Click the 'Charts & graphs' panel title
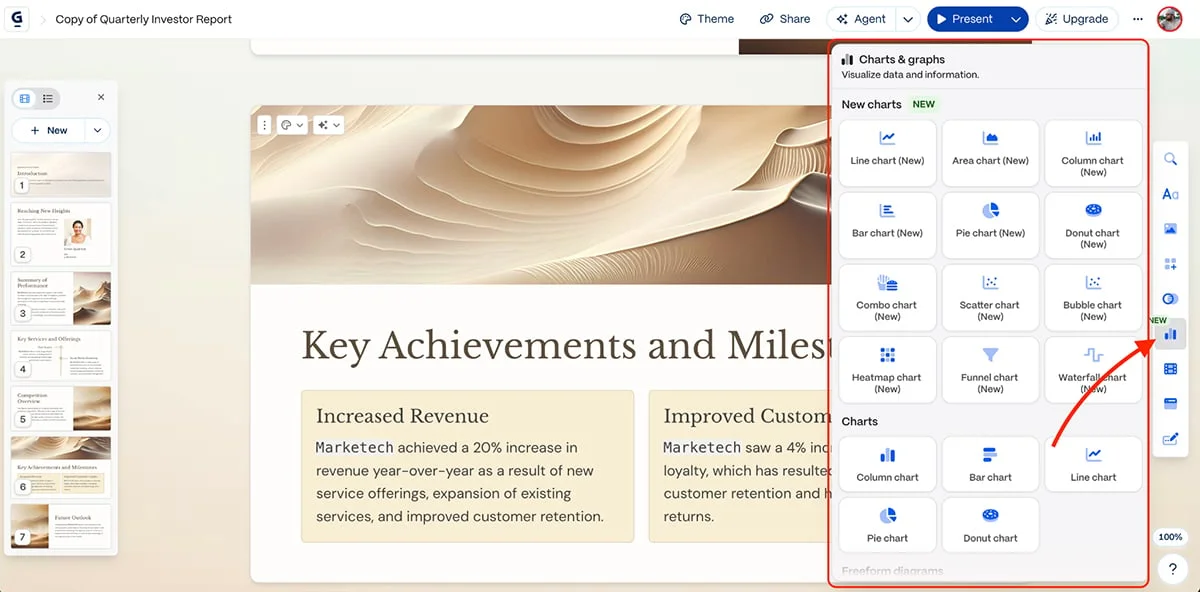1200x592 pixels. [x=901, y=60]
